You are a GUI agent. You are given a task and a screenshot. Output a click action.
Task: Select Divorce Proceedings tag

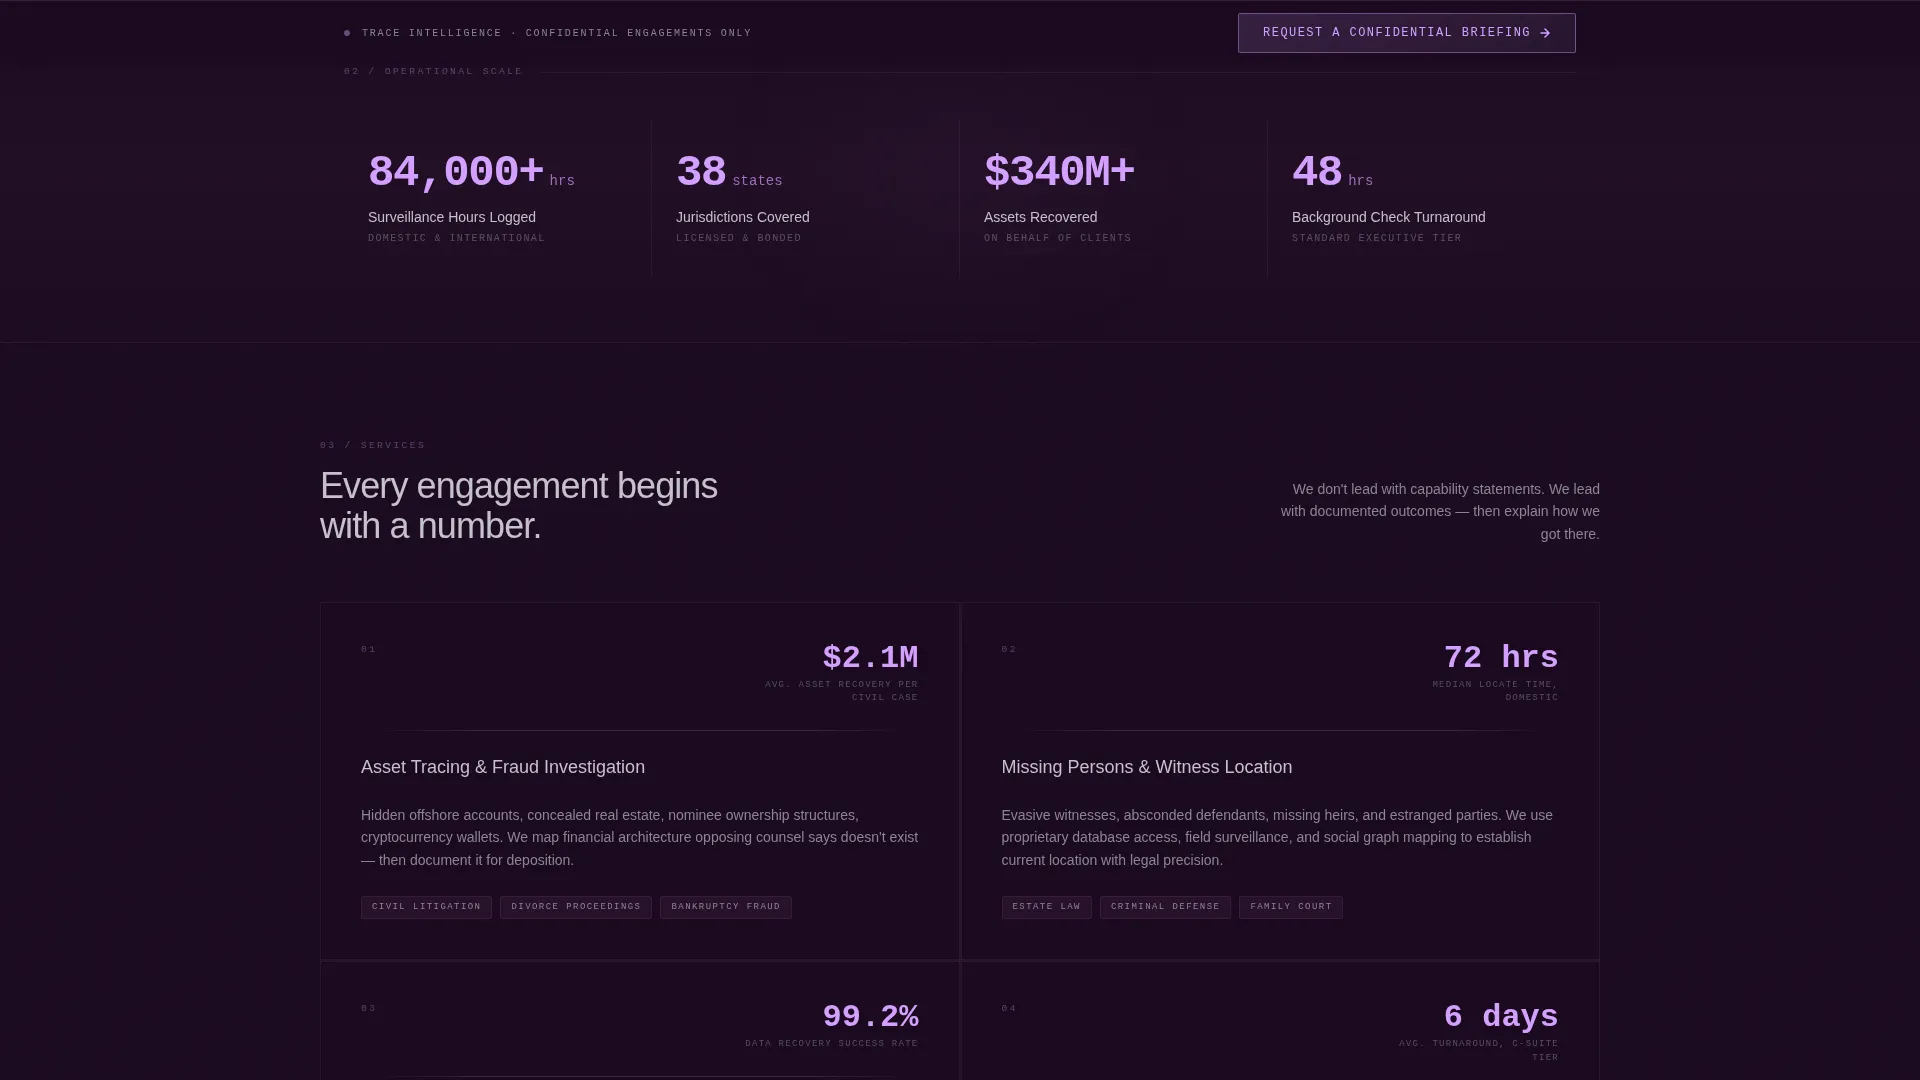tap(576, 907)
